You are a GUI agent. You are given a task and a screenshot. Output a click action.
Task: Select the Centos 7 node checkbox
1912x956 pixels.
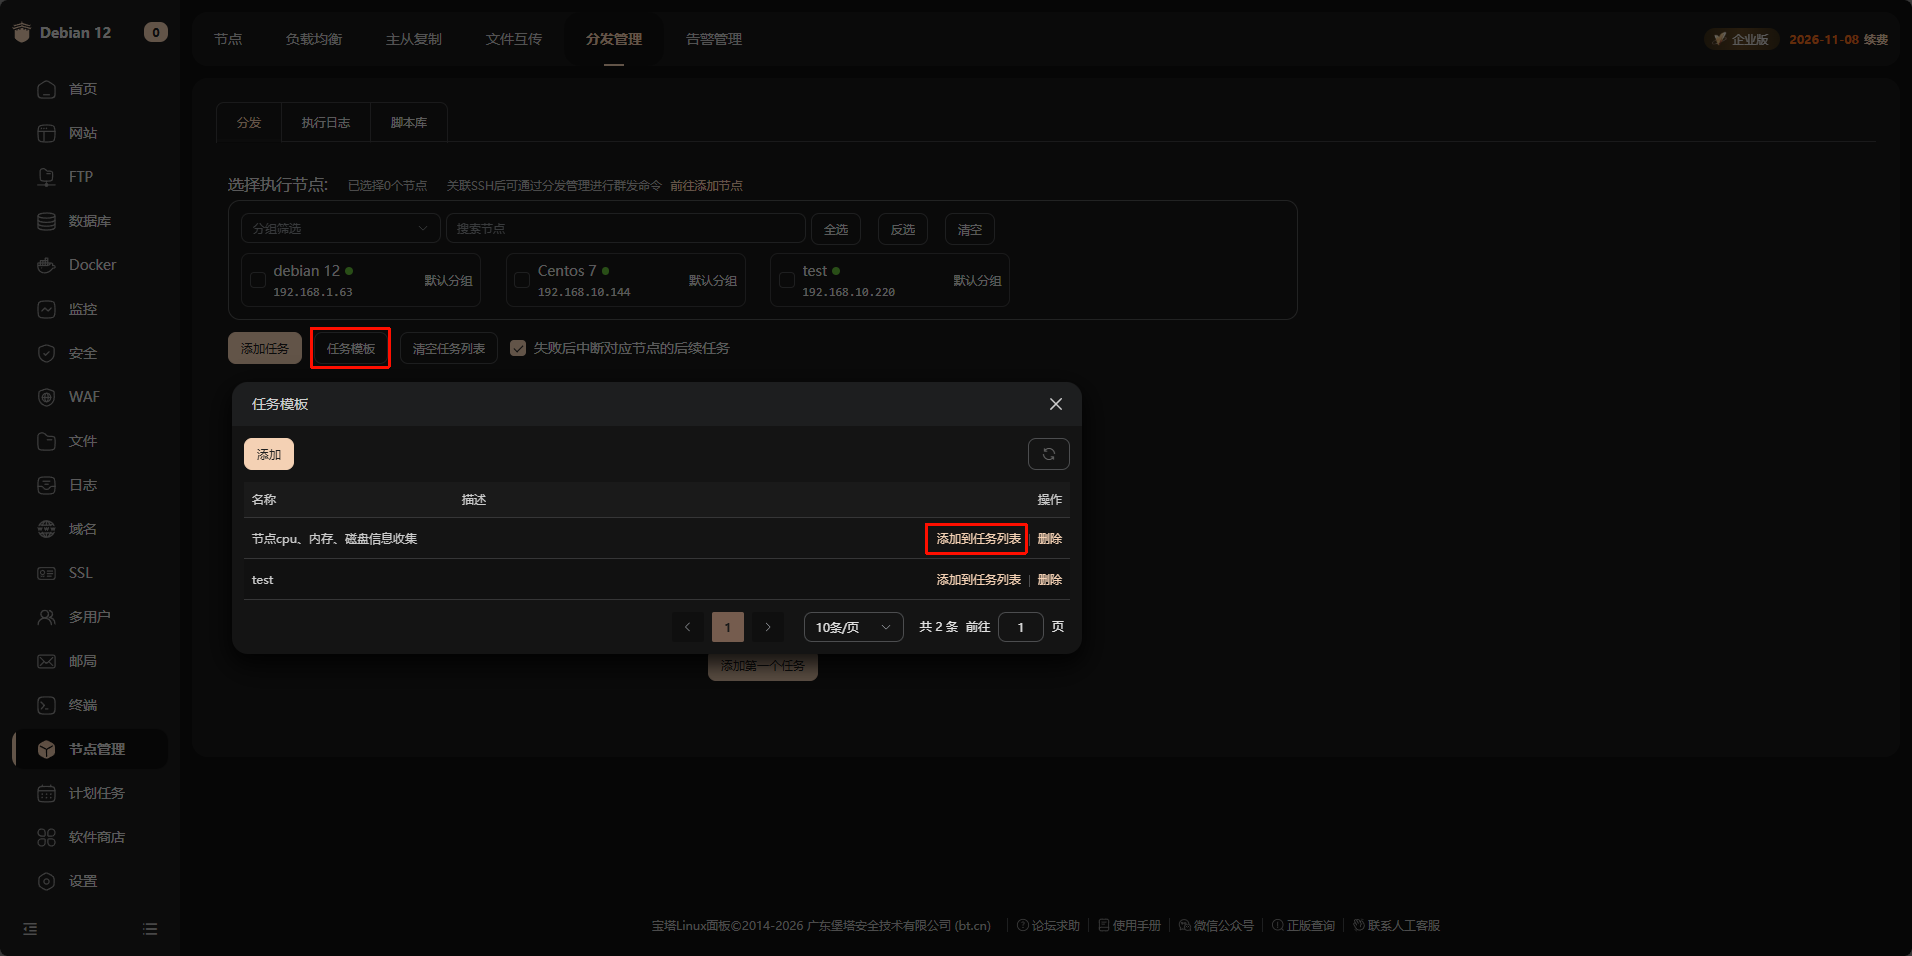[522, 280]
